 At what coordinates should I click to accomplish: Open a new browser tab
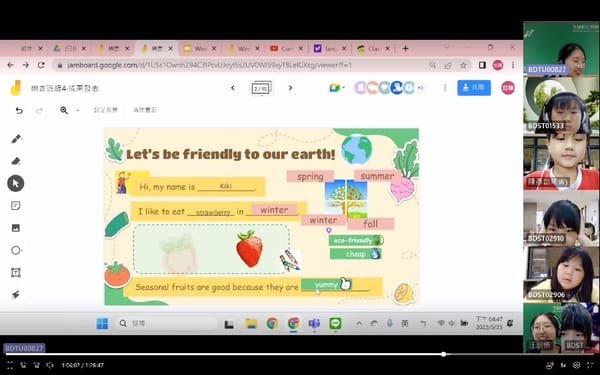(x=405, y=49)
